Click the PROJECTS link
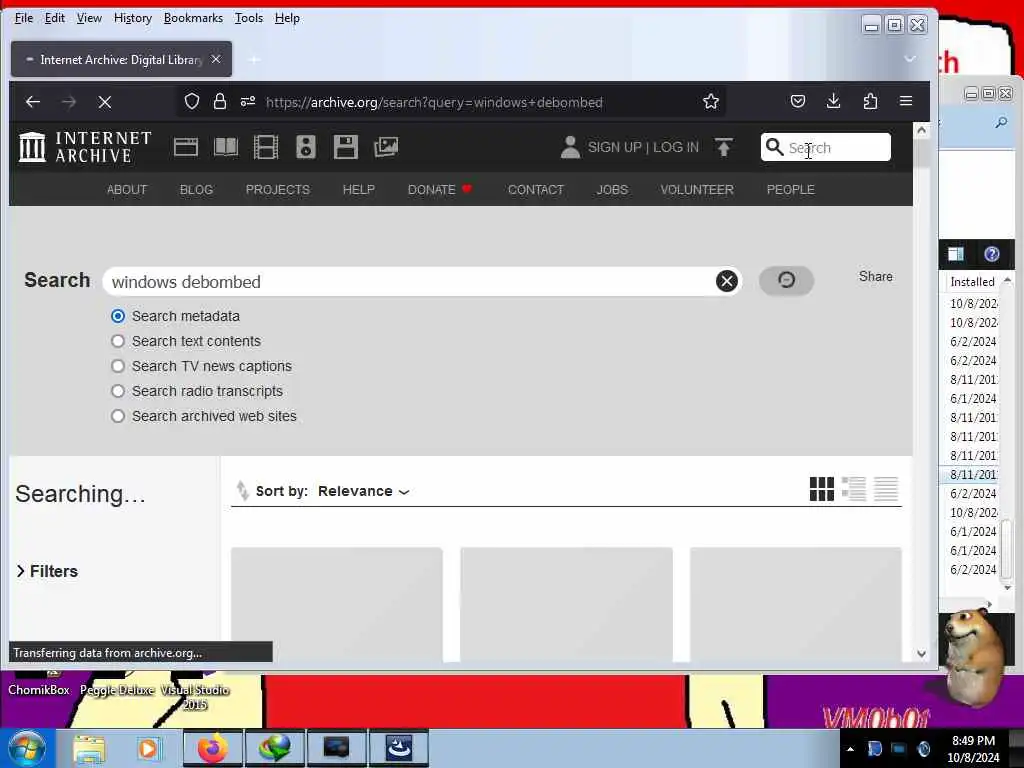Screen dimensions: 1024x768 point(278,189)
